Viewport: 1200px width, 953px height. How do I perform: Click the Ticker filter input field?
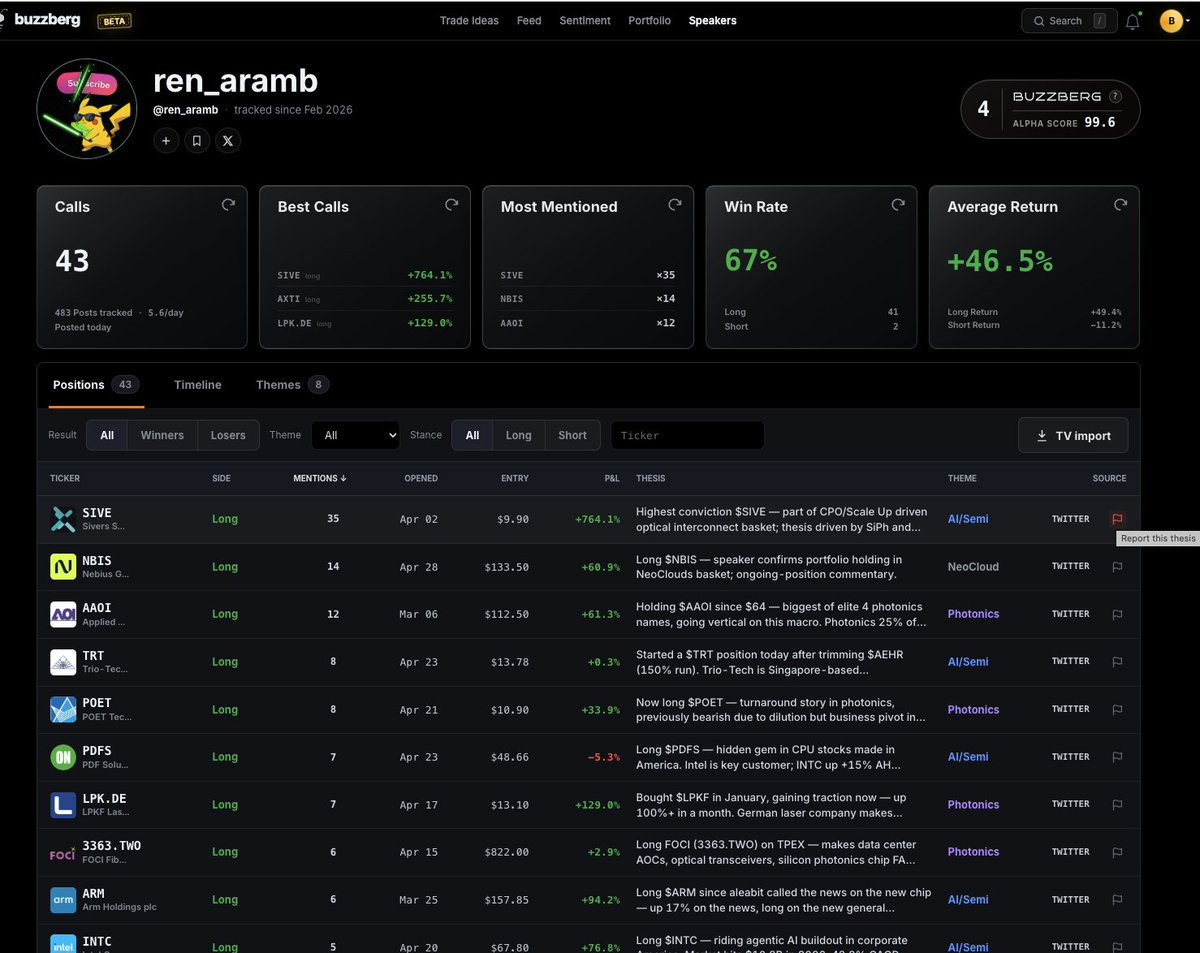[x=687, y=435]
